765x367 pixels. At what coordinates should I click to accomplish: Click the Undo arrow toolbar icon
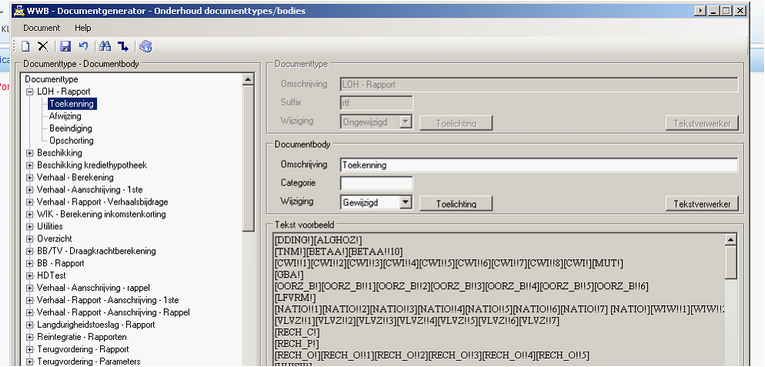[x=83, y=46]
